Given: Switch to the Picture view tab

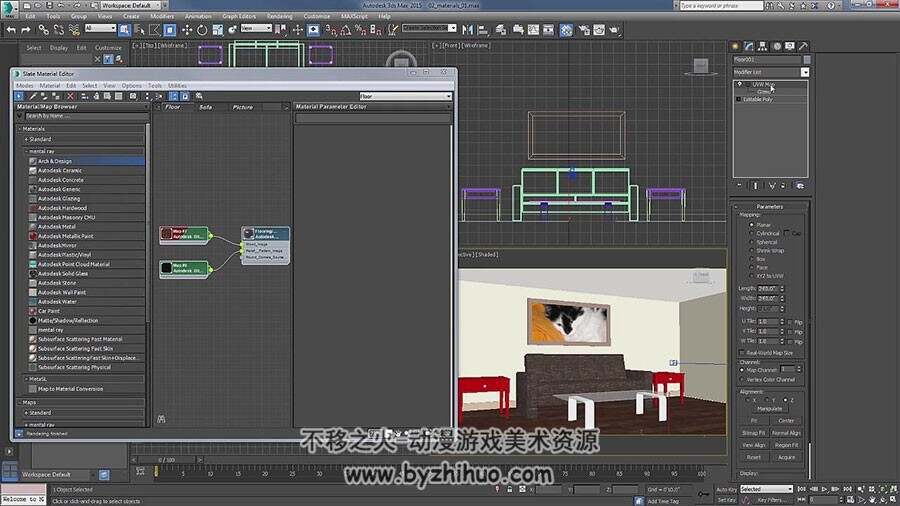Looking at the screenshot, I should pyautogui.click(x=243, y=107).
